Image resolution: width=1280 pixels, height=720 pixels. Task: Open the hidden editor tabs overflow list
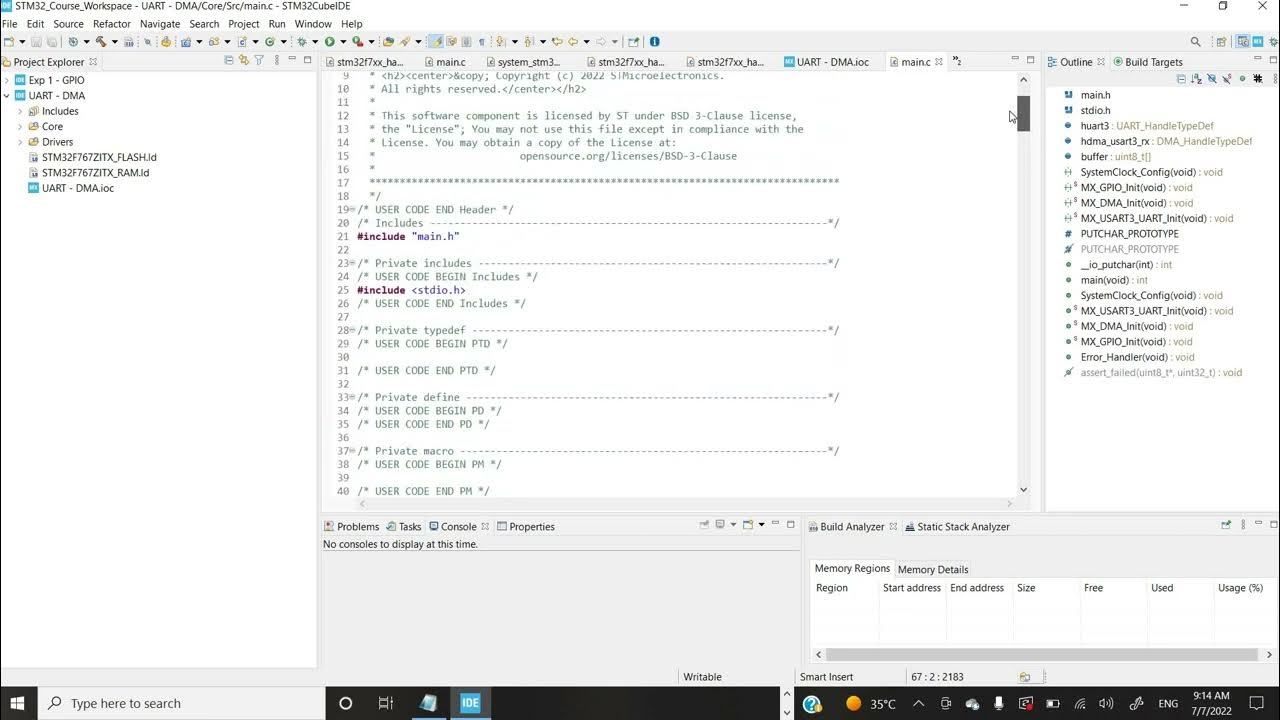pyautogui.click(x=956, y=62)
